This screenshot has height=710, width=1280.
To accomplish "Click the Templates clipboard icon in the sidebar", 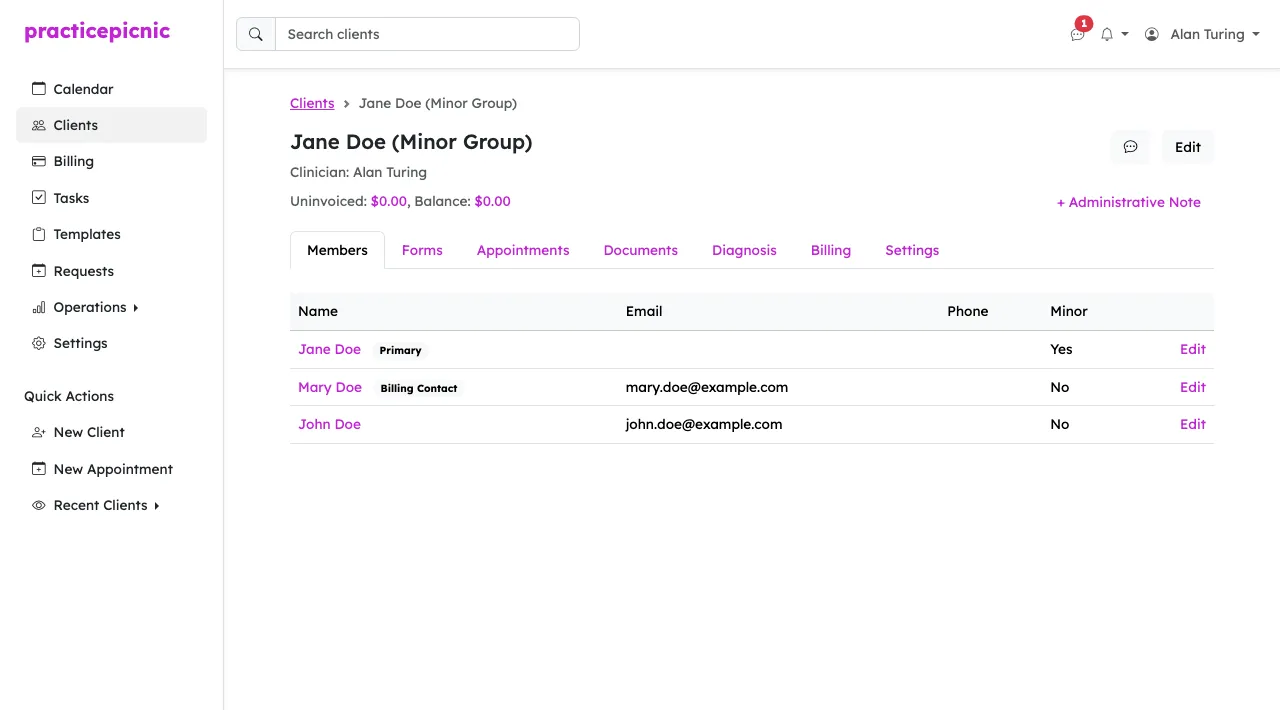I will pos(39,234).
